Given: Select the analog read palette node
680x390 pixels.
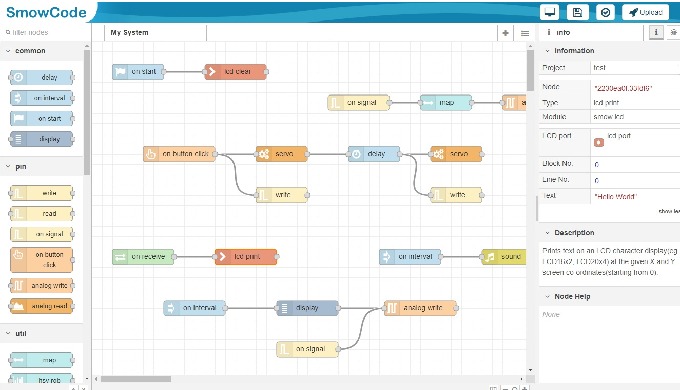Looking at the screenshot, I should point(42,306).
